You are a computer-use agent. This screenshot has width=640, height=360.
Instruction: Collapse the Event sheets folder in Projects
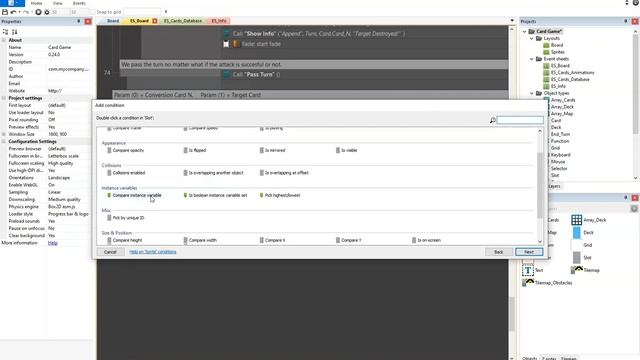pyautogui.click(x=531, y=59)
